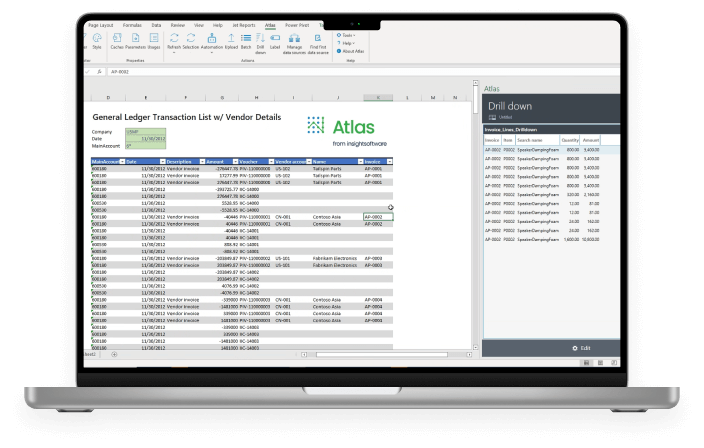Select column header K

click(x=378, y=97)
